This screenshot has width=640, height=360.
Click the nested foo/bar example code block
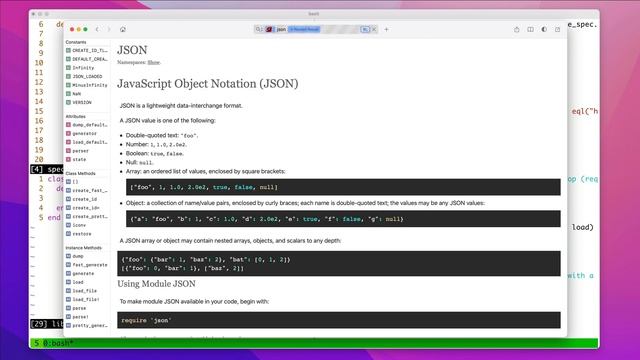tap(339, 264)
